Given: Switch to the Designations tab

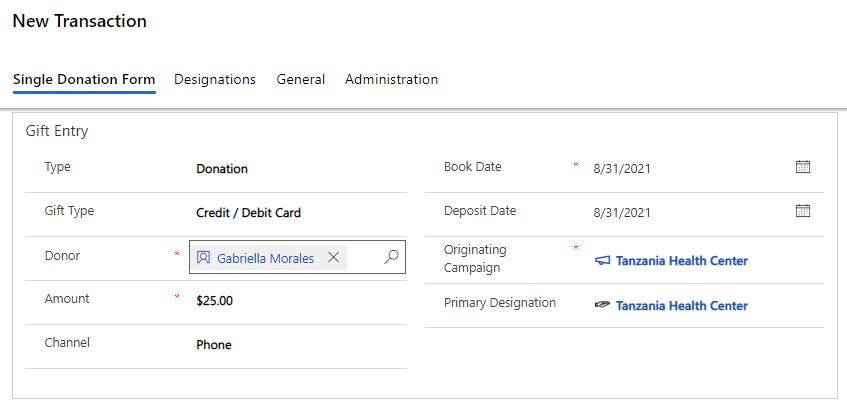Looking at the screenshot, I should pos(215,79).
